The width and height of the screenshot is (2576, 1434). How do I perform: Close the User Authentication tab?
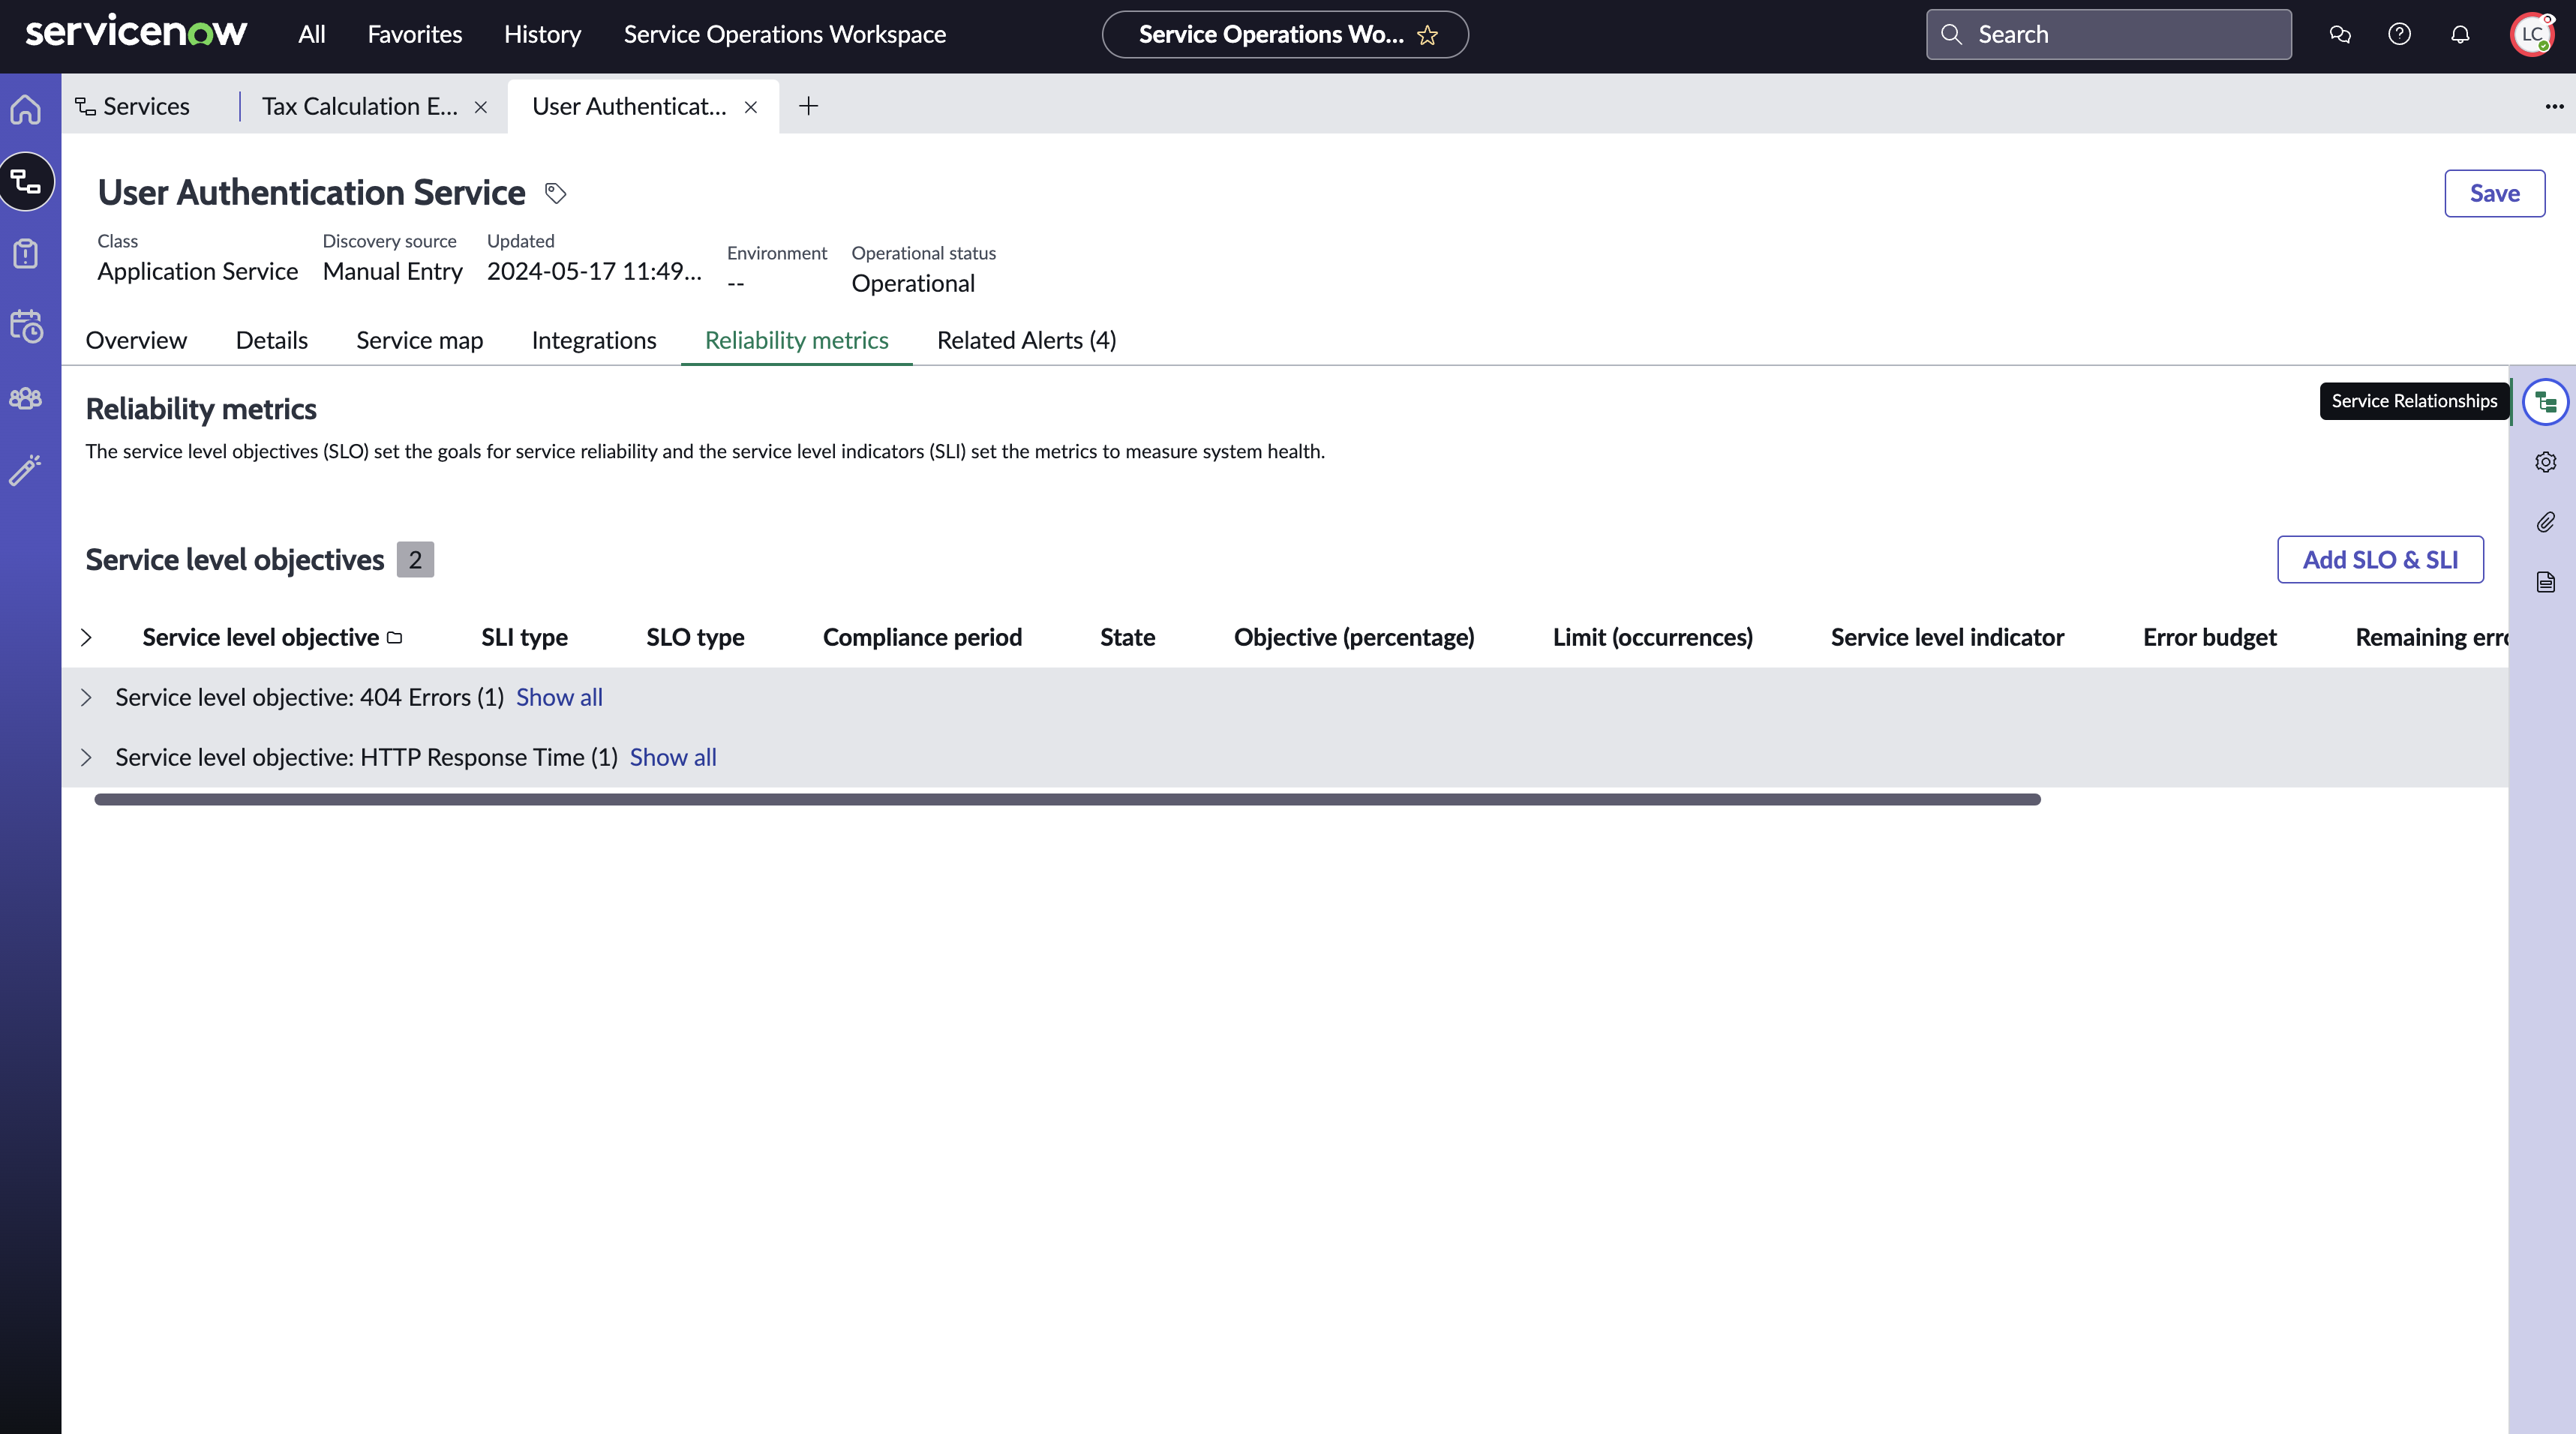pos(751,107)
